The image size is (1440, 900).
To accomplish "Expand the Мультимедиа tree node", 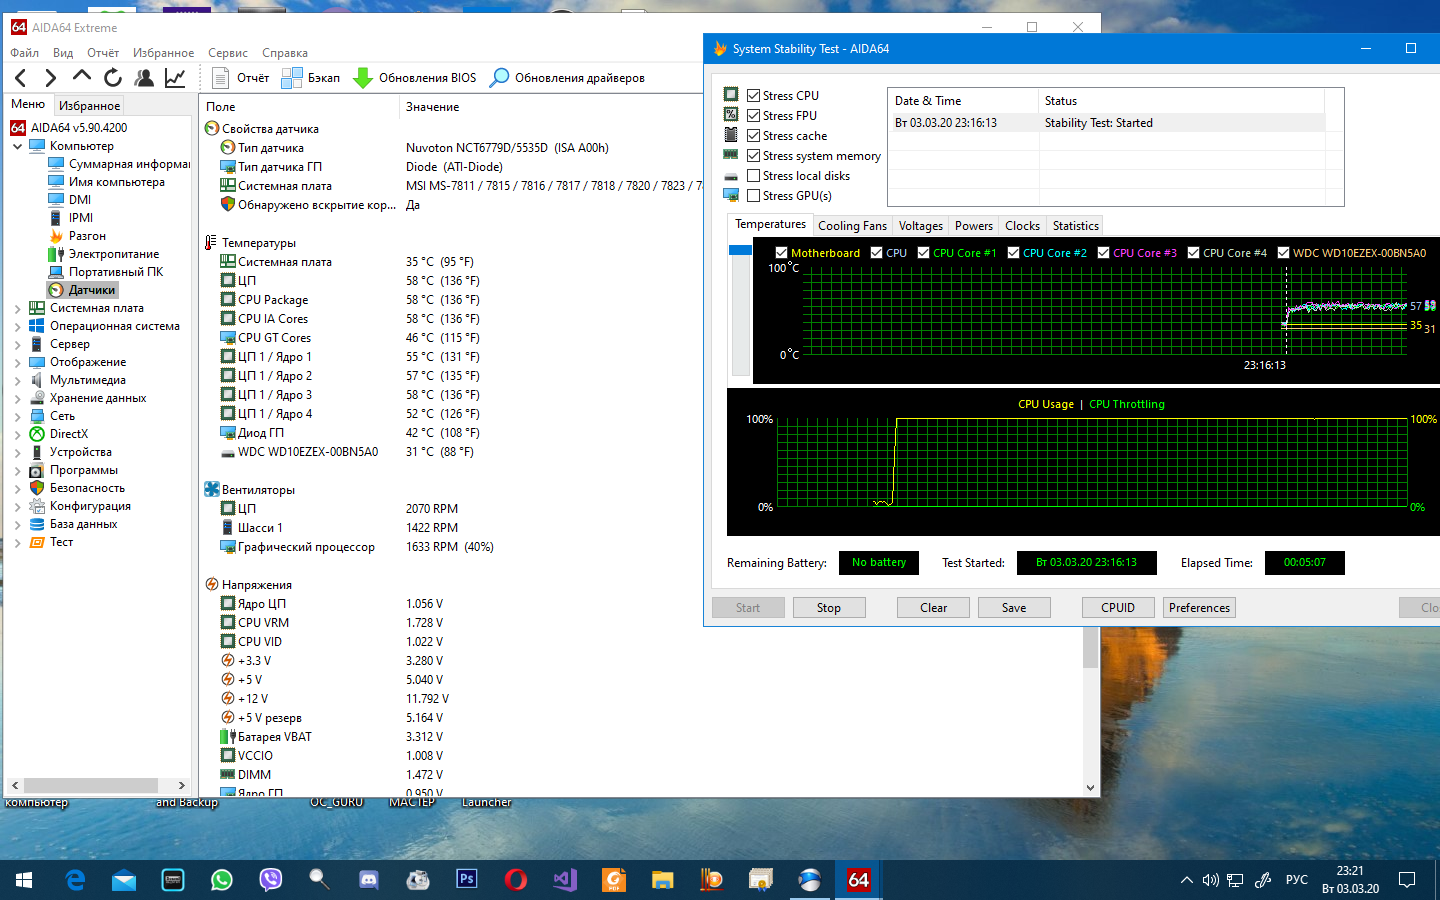I will (x=17, y=380).
